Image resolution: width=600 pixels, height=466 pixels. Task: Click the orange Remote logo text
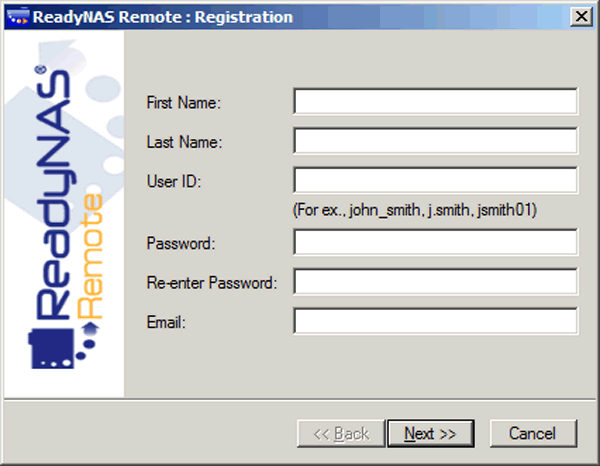click(x=90, y=256)
